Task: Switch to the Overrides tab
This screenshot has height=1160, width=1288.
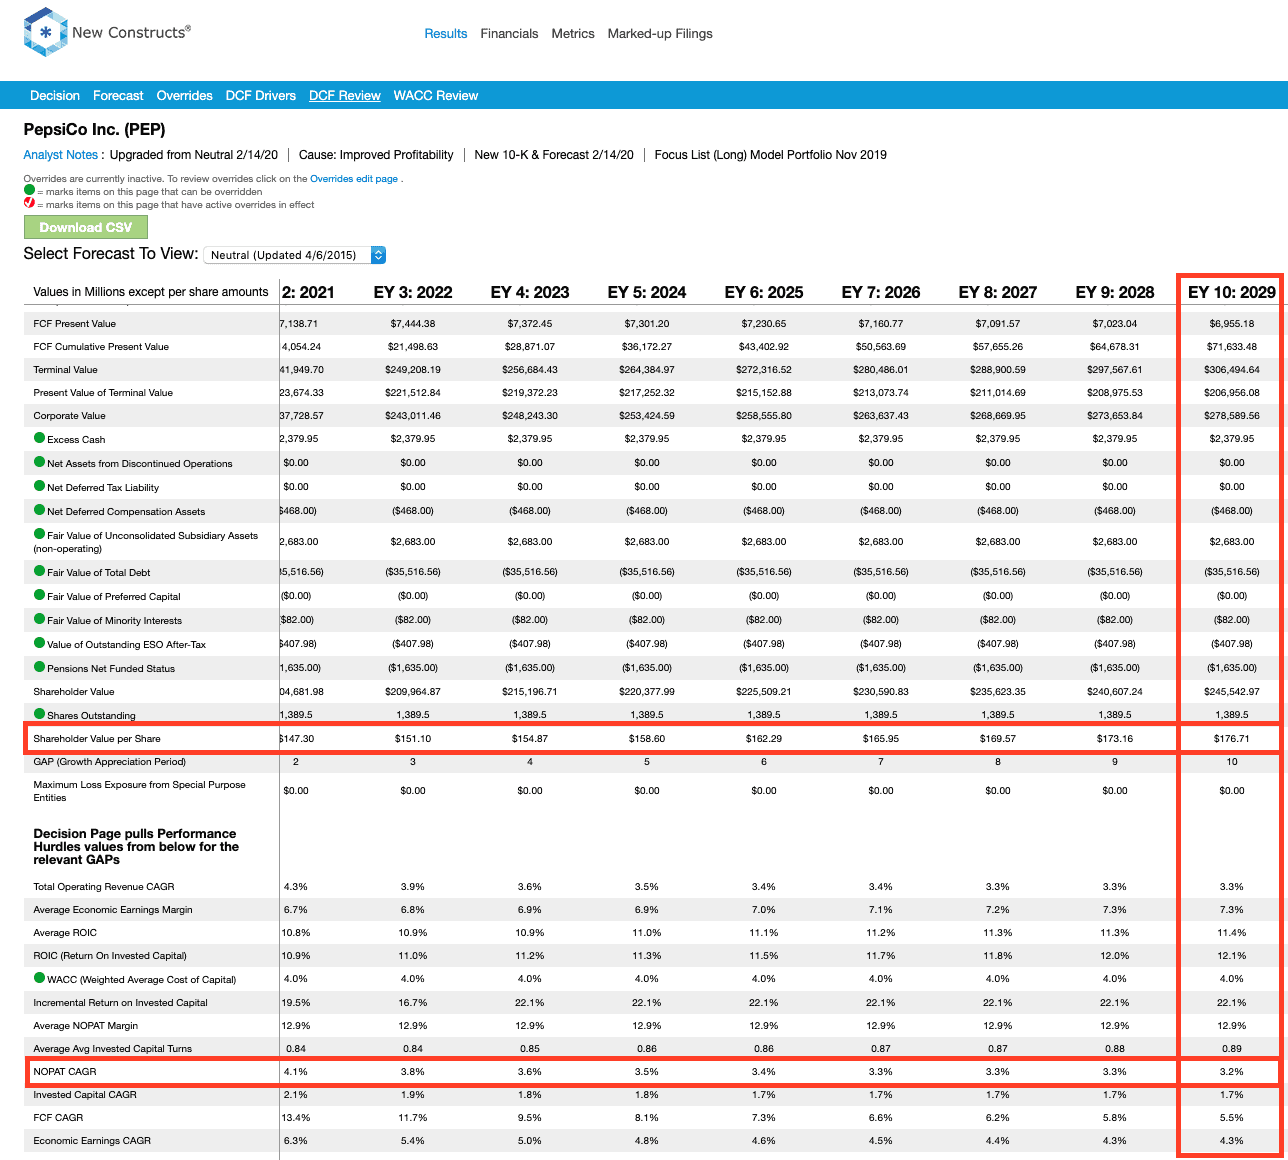Action: 184,95
